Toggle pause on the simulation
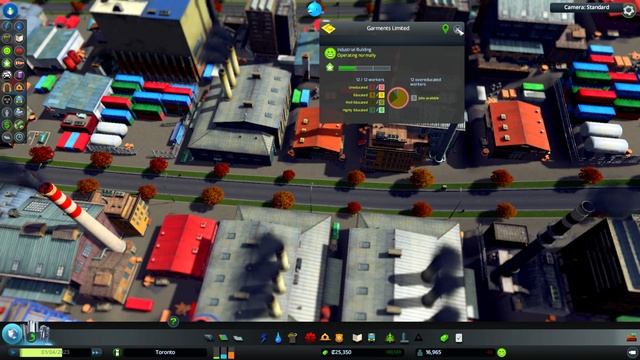The width and height of the screenshot is (640, 360). [13, 352]
